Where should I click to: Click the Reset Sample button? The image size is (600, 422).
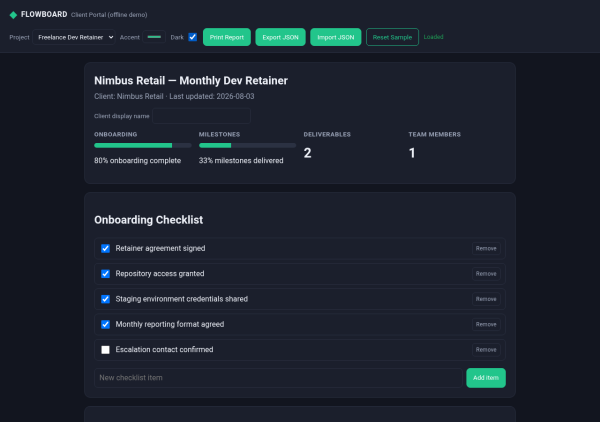coord(392,37)
